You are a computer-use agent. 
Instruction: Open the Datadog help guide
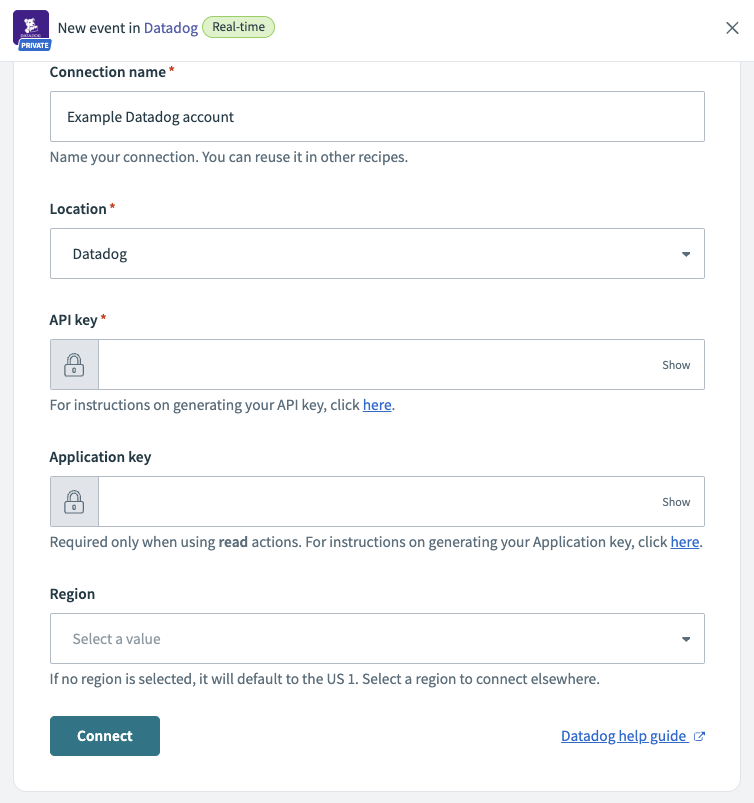click(622, 735)
